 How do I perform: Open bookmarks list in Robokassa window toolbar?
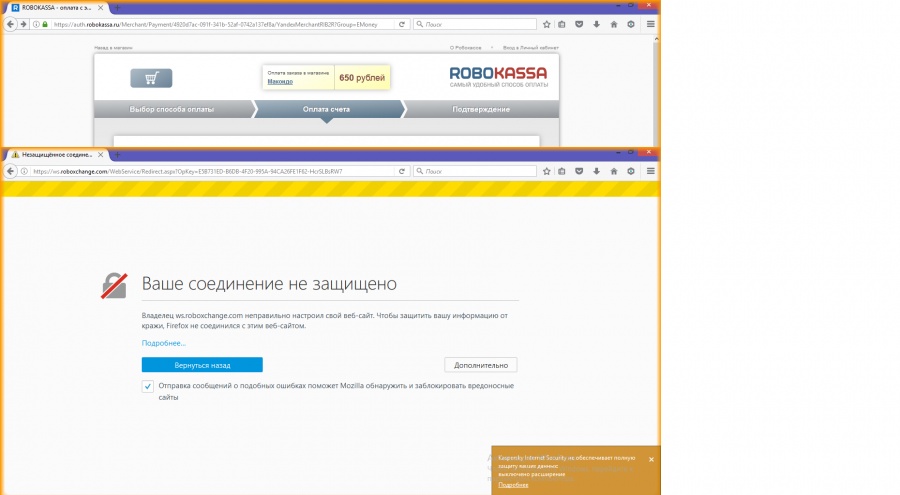point(562,24)
